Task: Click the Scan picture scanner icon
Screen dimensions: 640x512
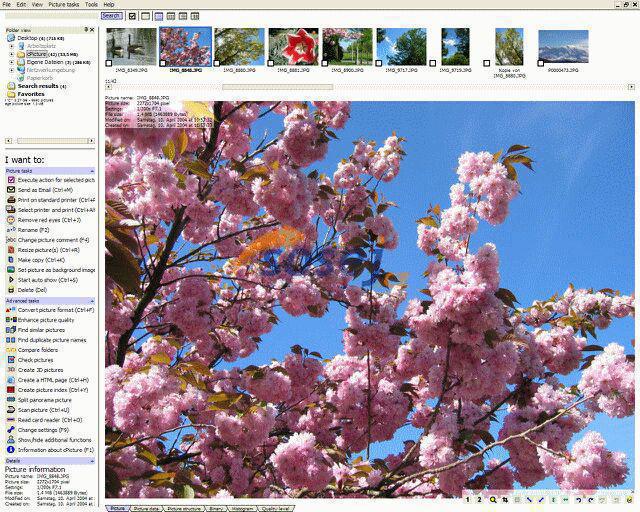Action: [x=11, y=410]
